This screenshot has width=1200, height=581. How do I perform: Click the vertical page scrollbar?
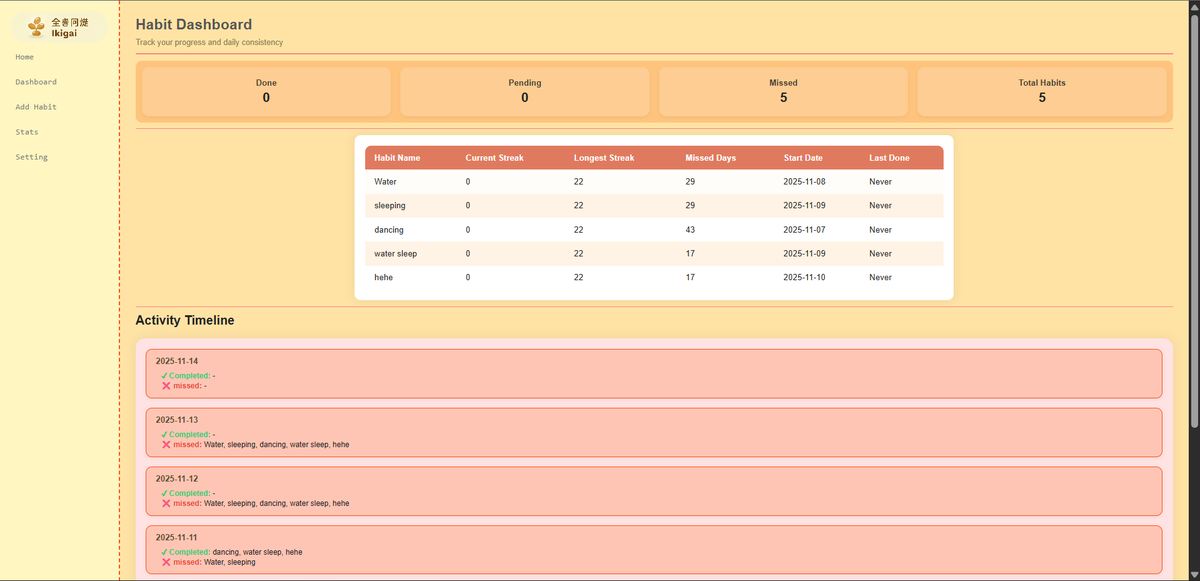pos(1193,220)
